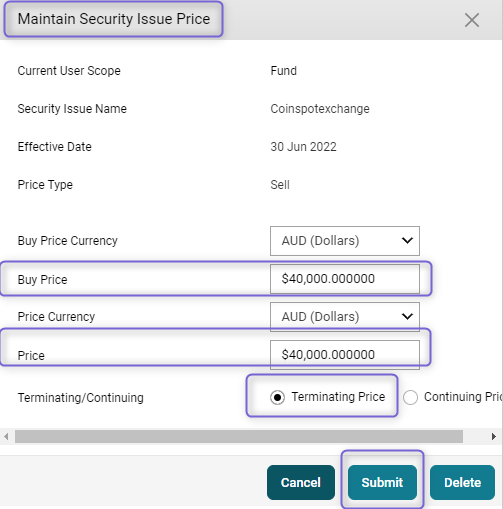The image size is (503, 509).
Task: Click the Fund user scope value
Action: [283, 71]
